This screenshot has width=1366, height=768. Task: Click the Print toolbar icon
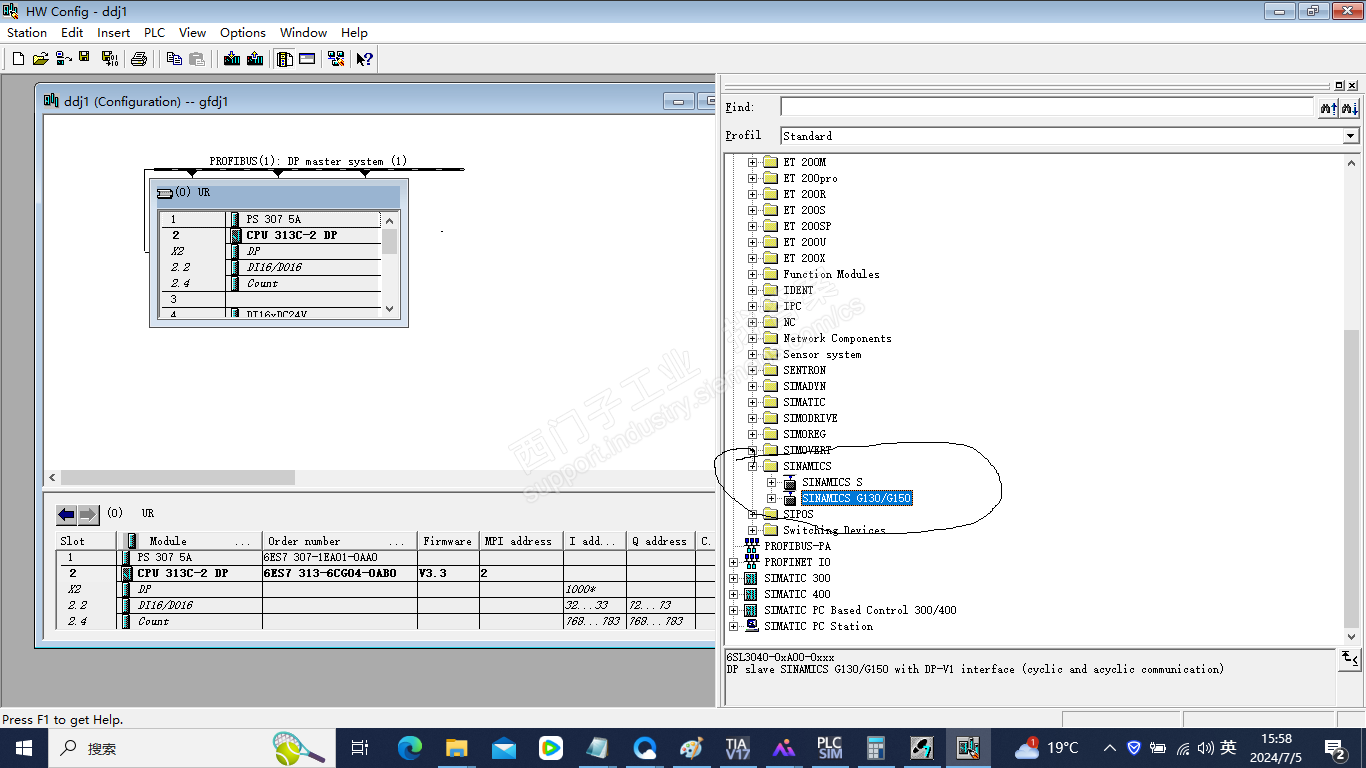click(139, 59)
